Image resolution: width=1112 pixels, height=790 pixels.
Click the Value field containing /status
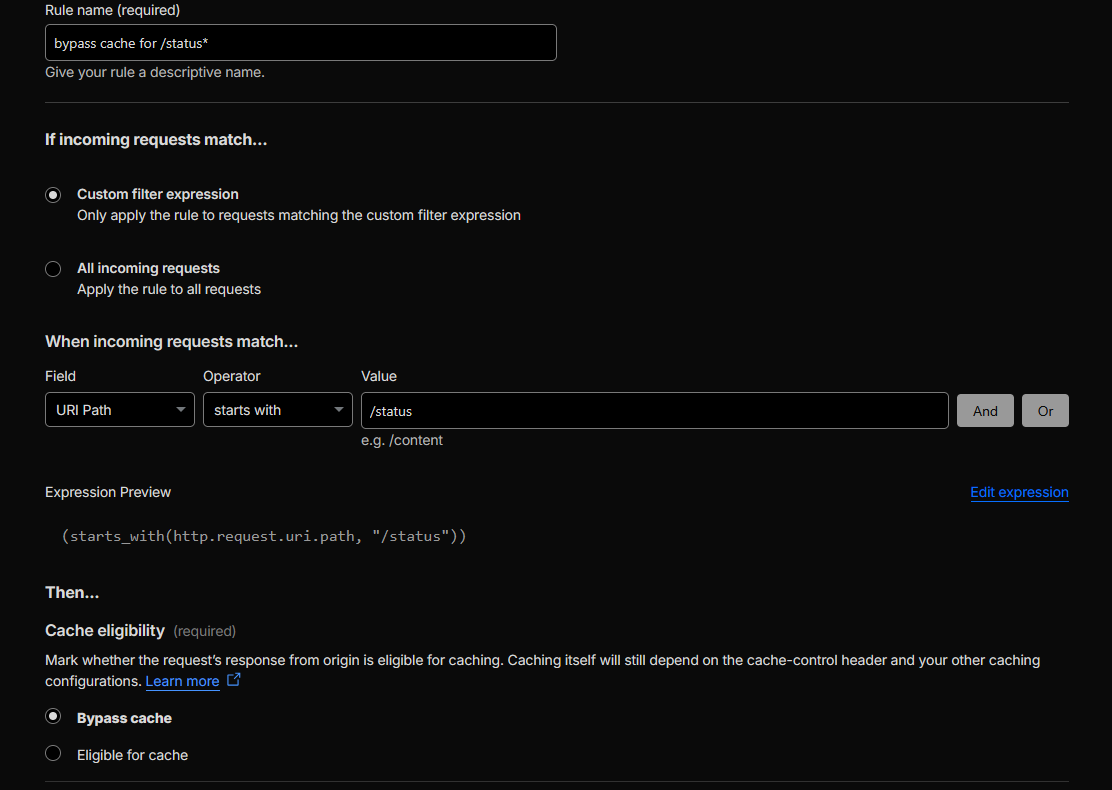(654, 410)
